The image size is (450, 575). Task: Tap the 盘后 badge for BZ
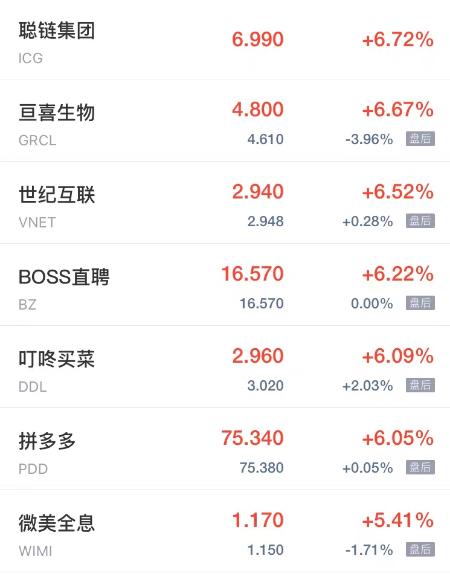tap(420, 303)
